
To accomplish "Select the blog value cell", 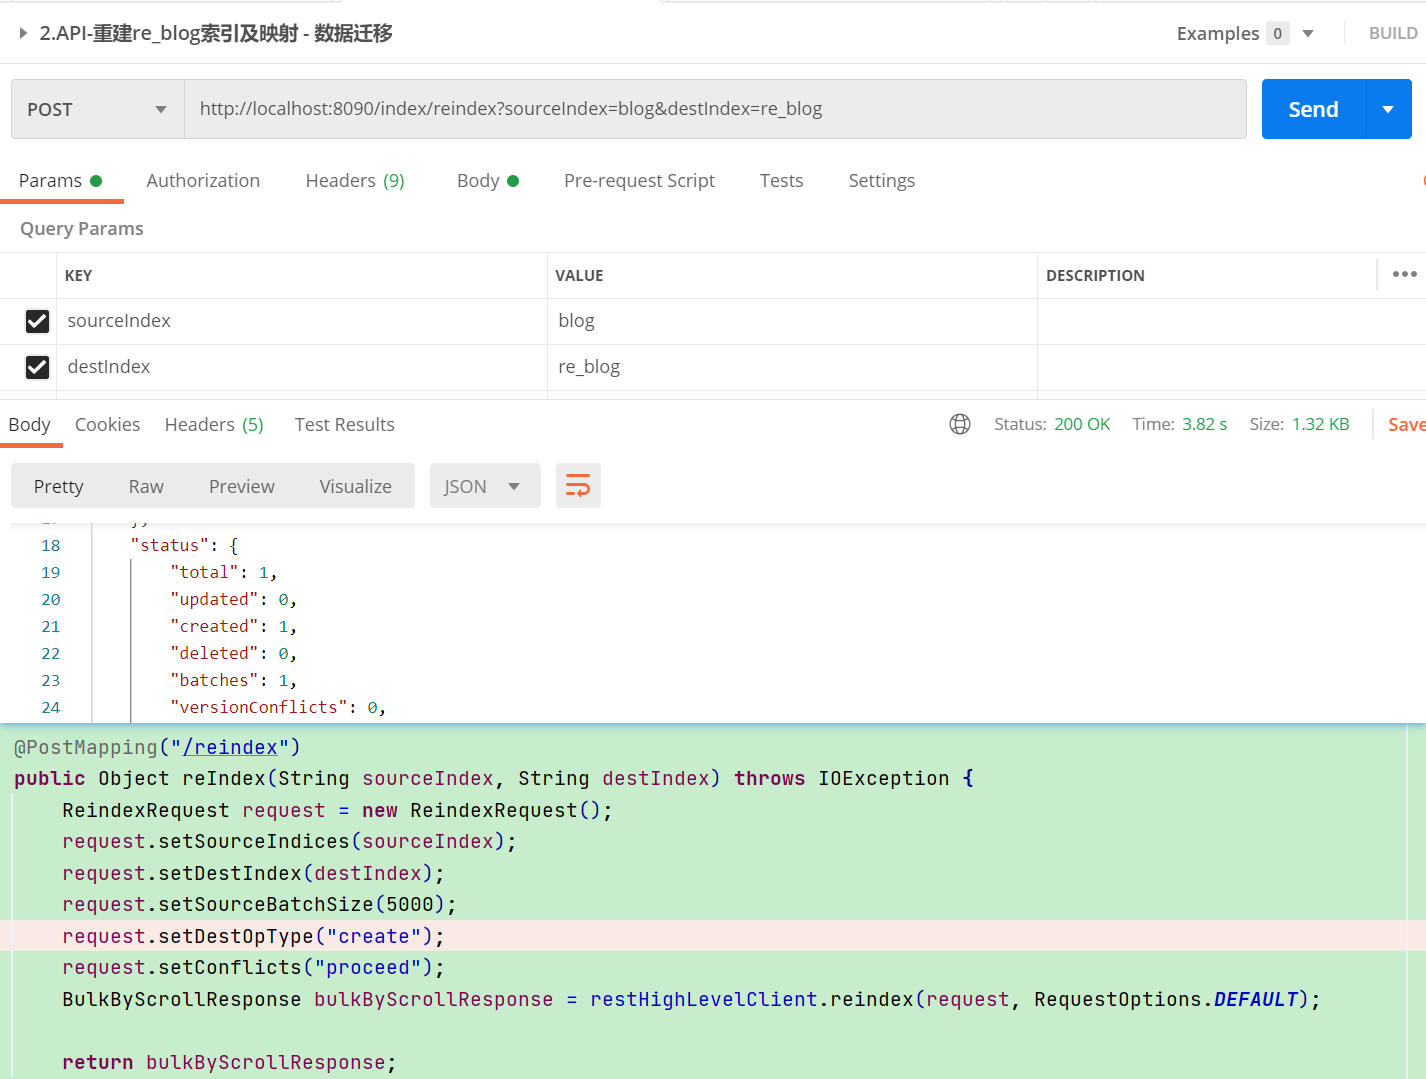I will 792,321.
